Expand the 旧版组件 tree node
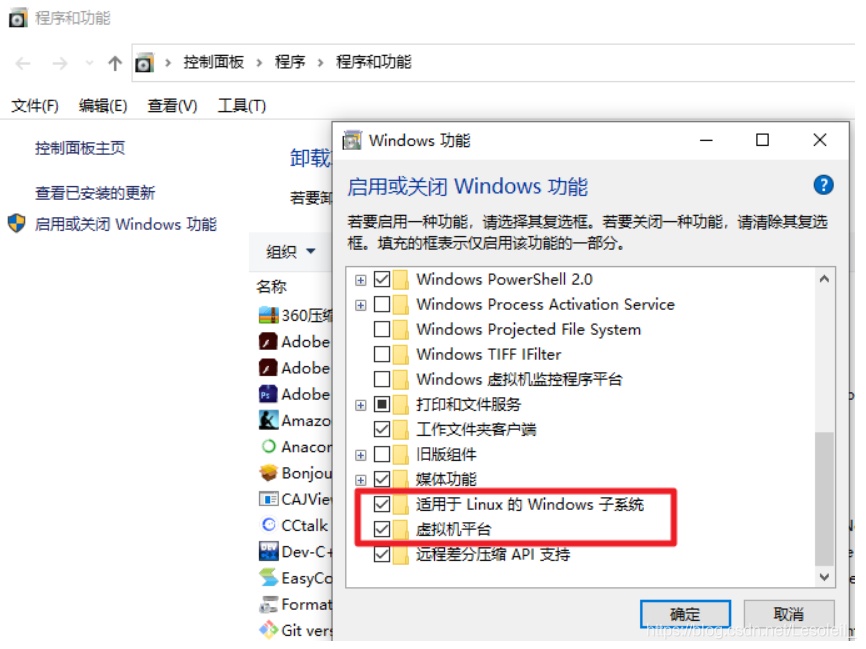866x649 pixels. pos(361,455)
